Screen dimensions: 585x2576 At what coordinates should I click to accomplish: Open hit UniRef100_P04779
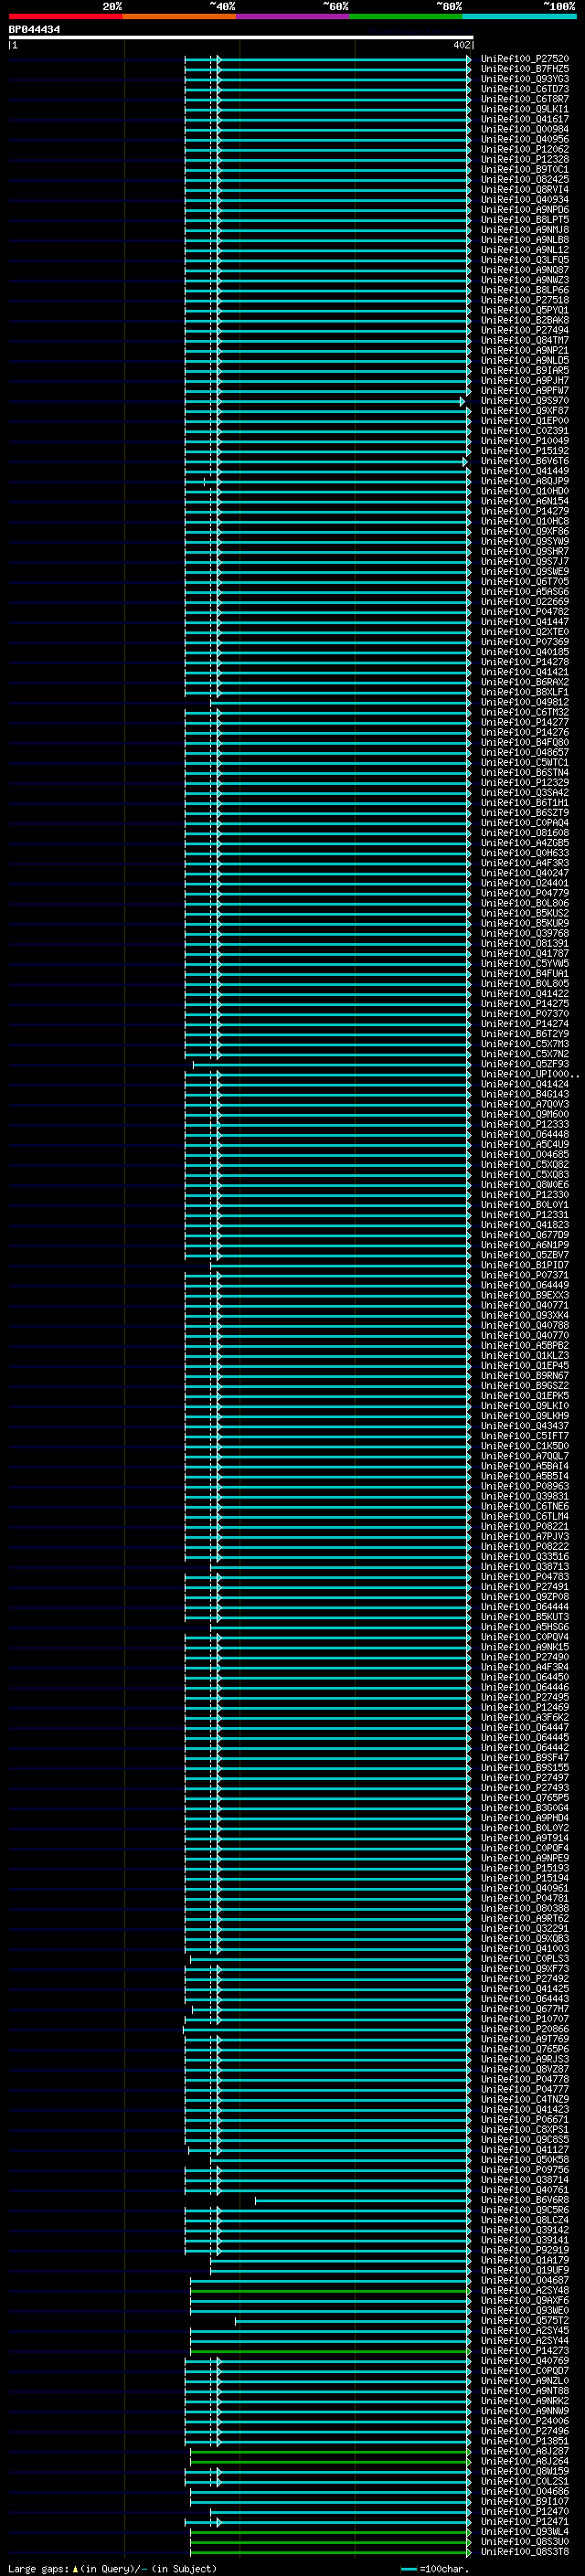pos(525,893)
